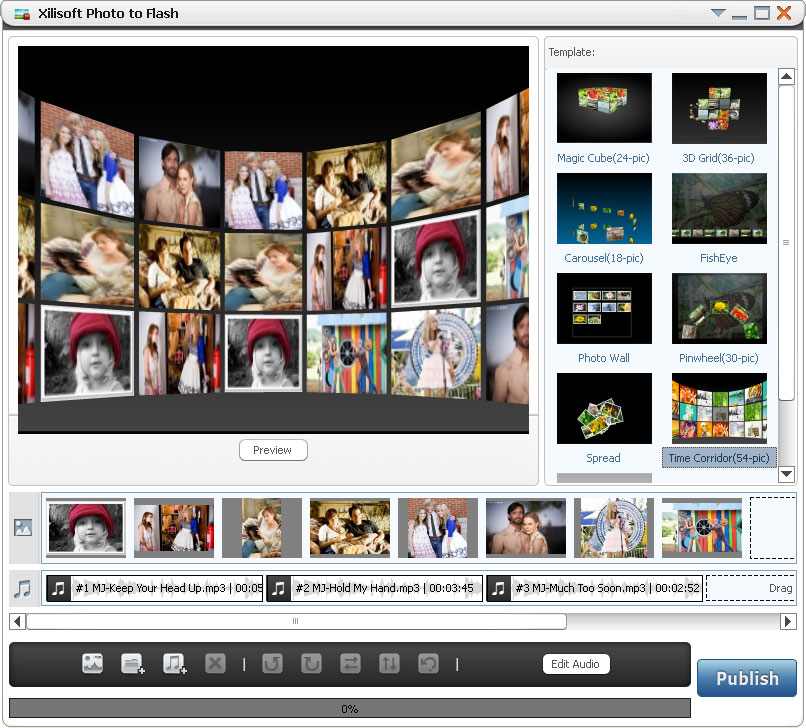Click the horizontal timeline scrollbar
The width and height of the screenshot is (806, 728).
click(x=296, y=621)
